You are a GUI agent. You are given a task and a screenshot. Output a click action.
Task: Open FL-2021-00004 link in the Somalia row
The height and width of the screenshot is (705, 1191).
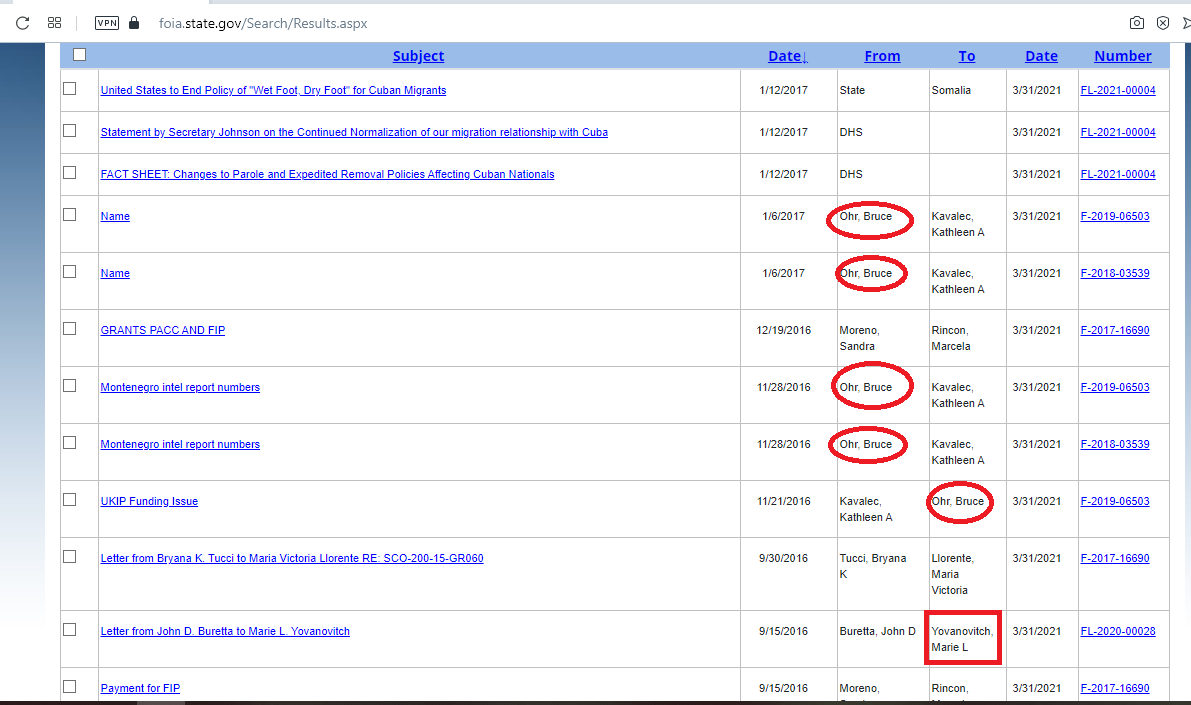(1117, 90)
